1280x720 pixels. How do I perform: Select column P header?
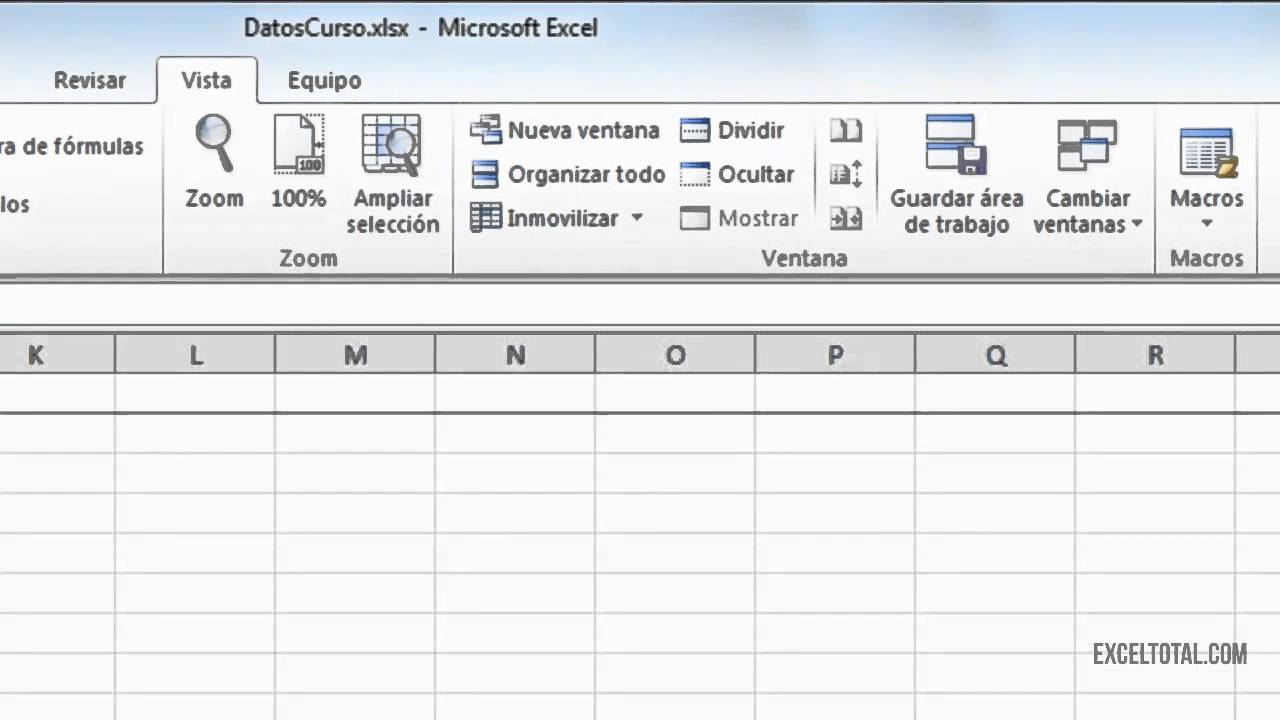point(835,354)
